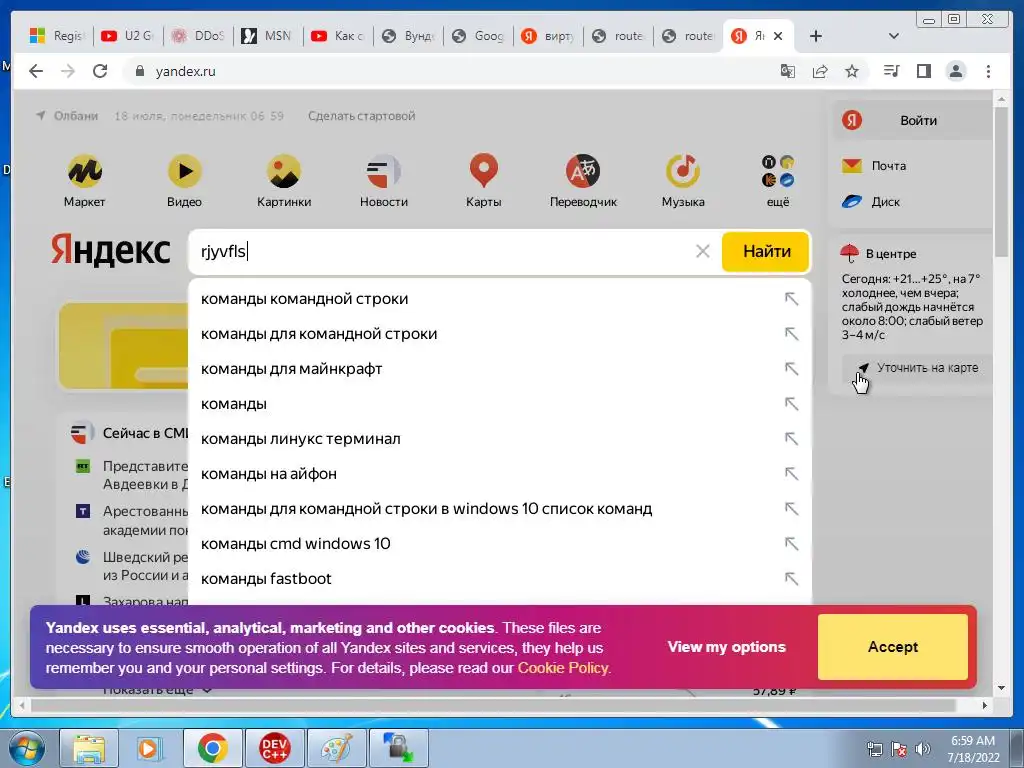Insert suggestion arrow for 'команды для майнкрафт'

coord(792,368)
